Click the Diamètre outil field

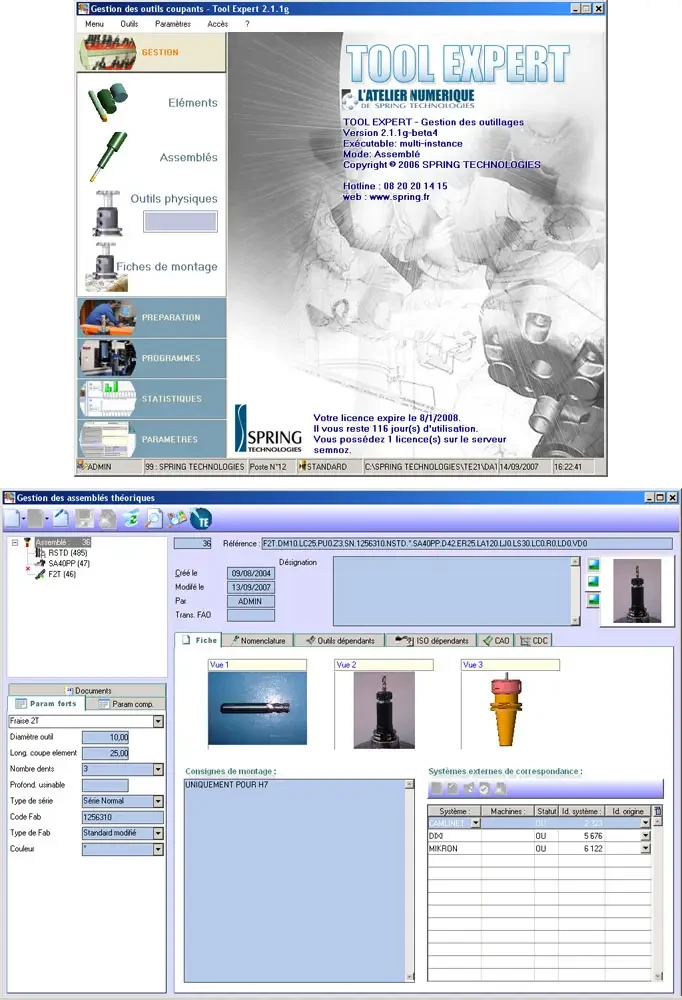click(105, 737)
